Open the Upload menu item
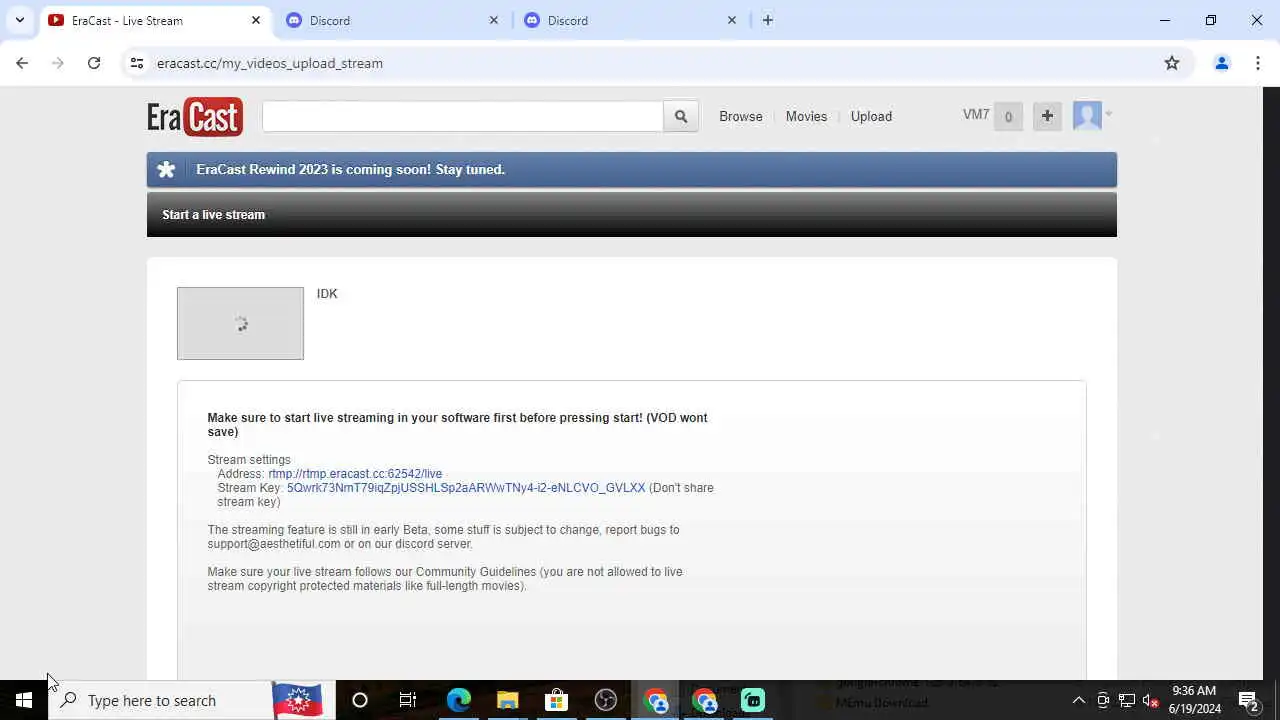Image resolution: width=1280 pixels, height=720 pixels. pyautogui.click(x=871, y=116)
